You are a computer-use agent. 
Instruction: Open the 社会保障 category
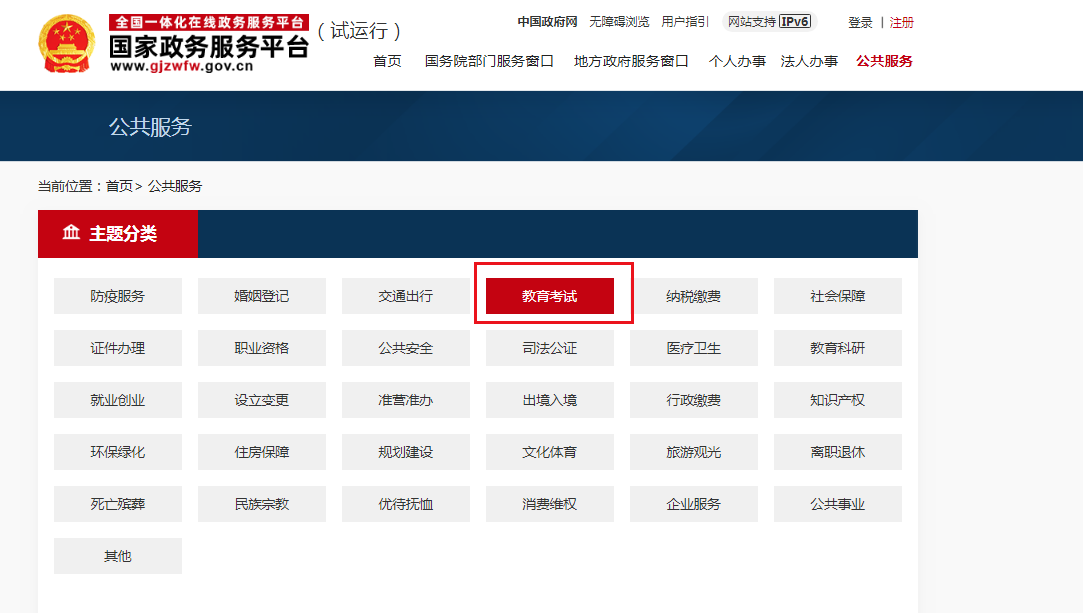(837, 296)
